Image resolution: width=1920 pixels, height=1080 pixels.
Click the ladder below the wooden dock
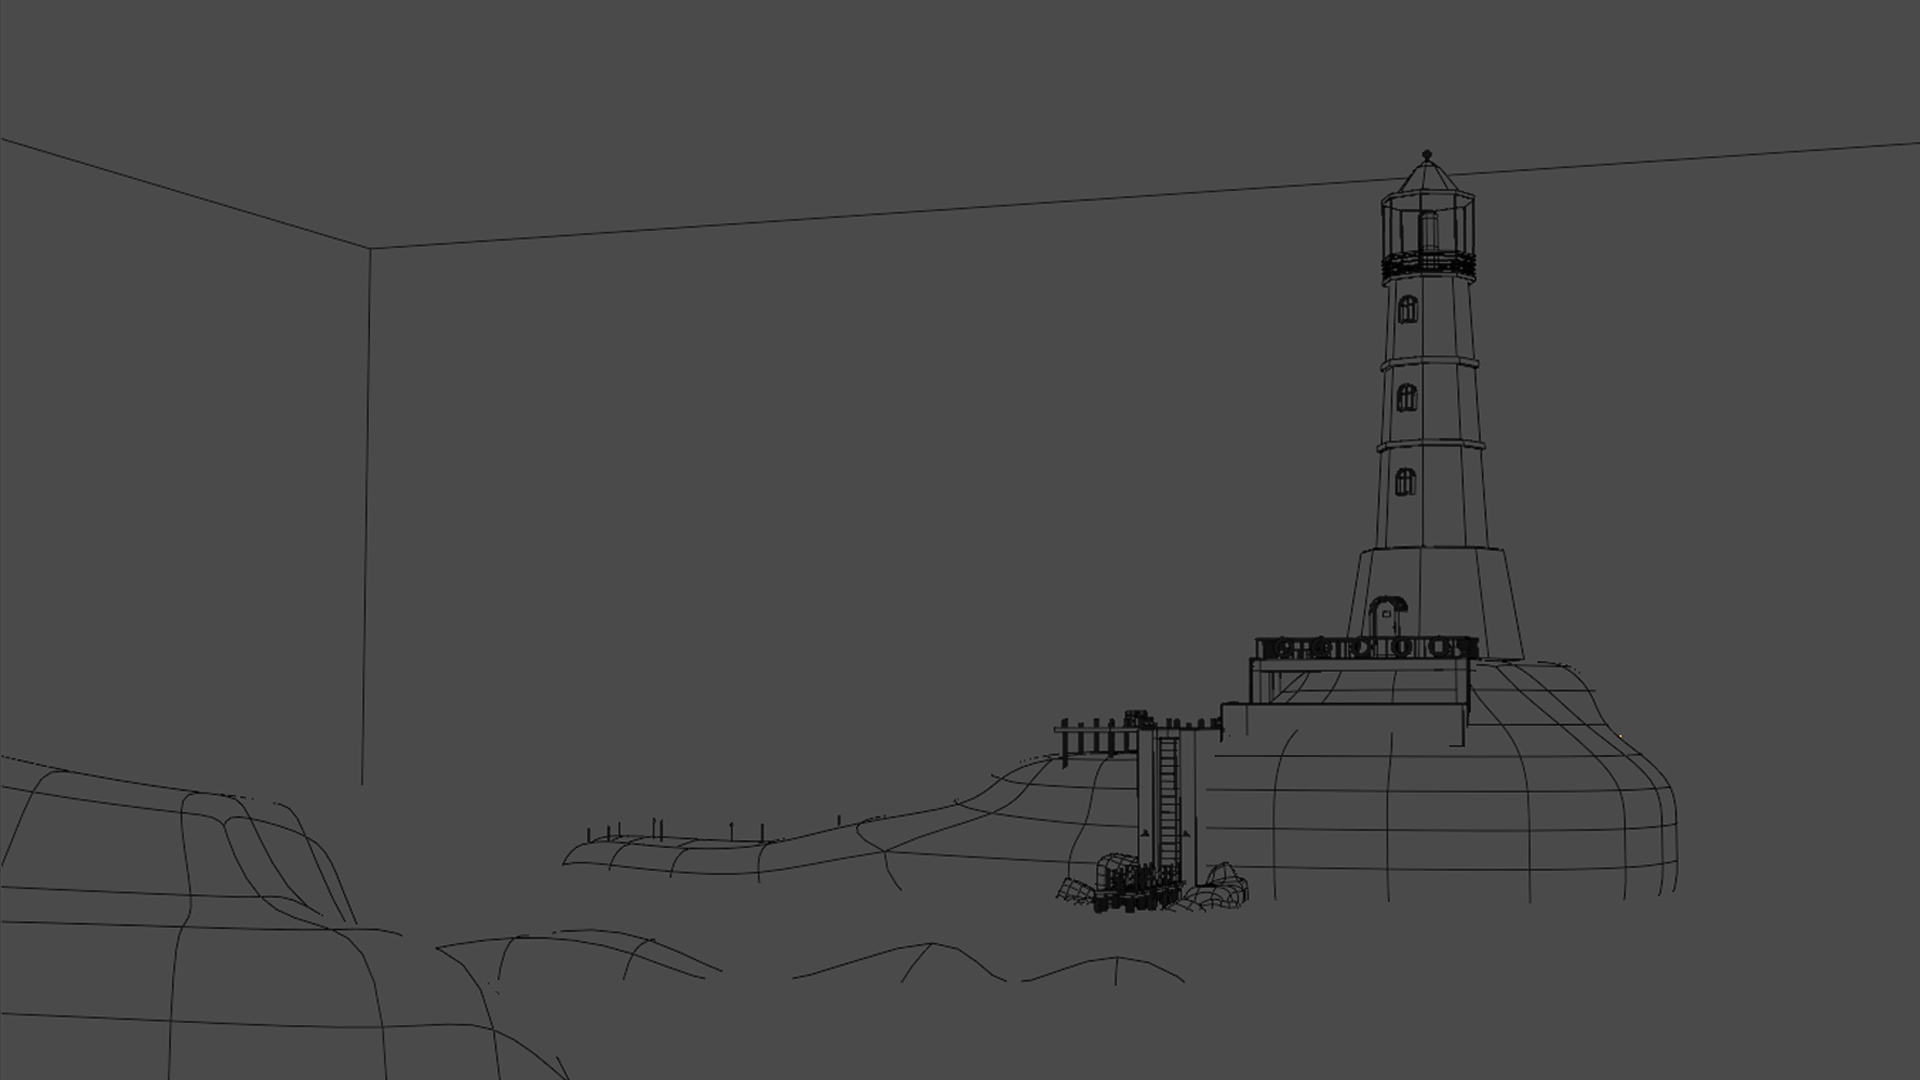(x=1168, y=800)
